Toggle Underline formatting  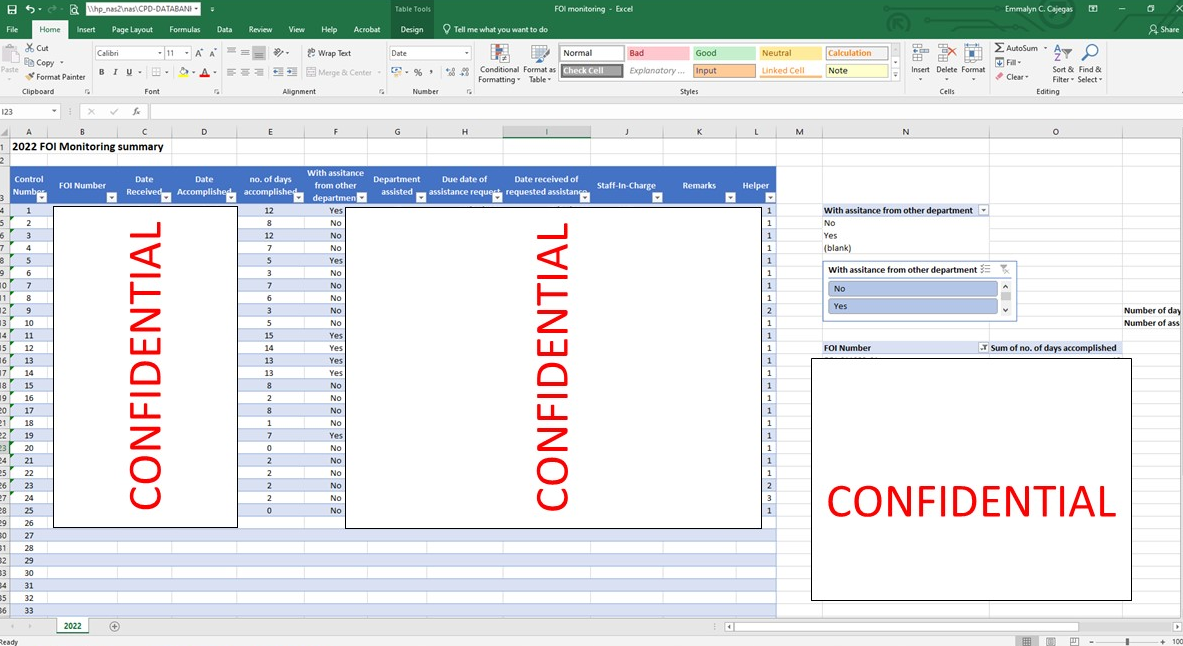click(129, 72)
